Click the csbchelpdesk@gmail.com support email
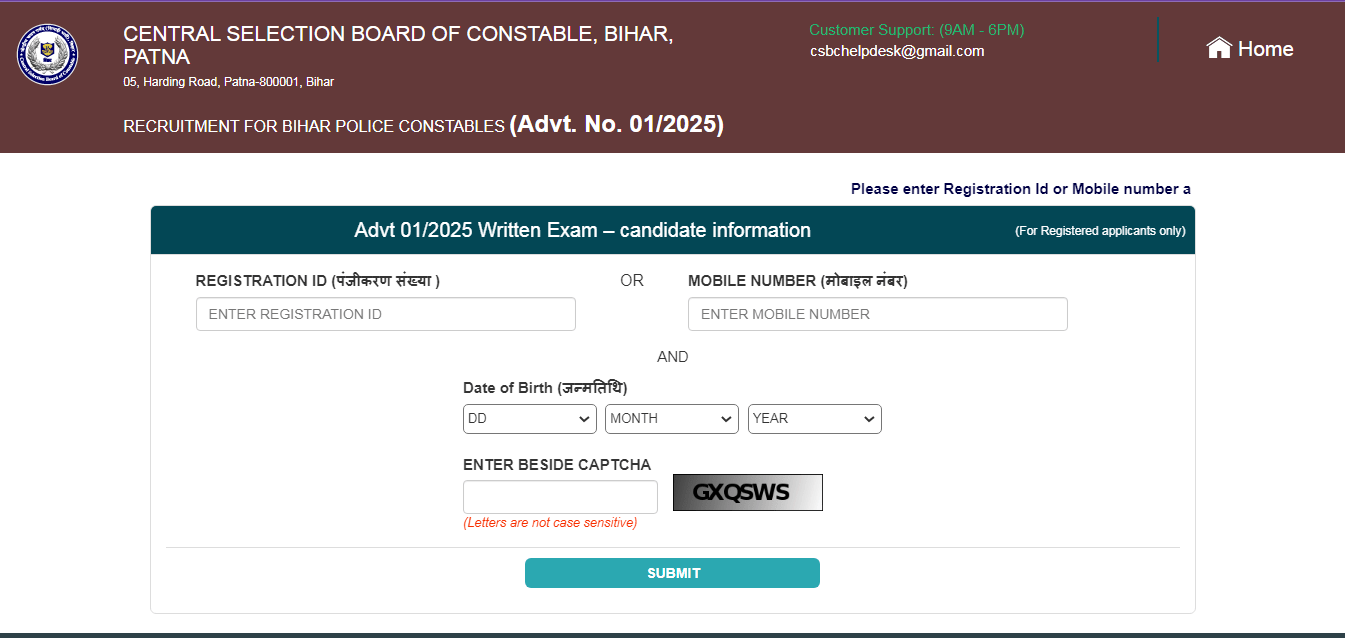The height and width of the screenshot is (638, 1345). 897,51
